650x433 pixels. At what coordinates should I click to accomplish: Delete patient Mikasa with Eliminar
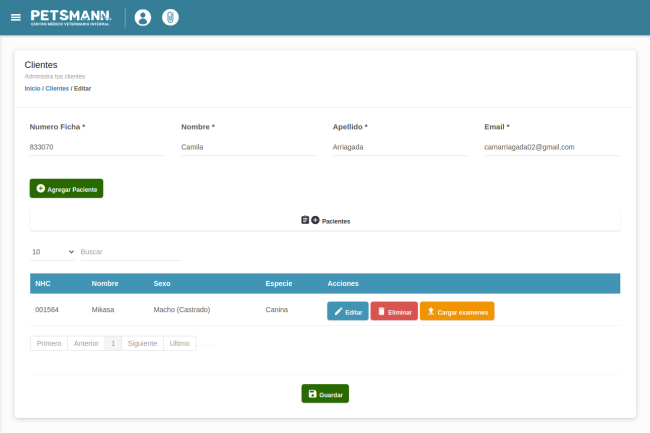click(394, 311)
